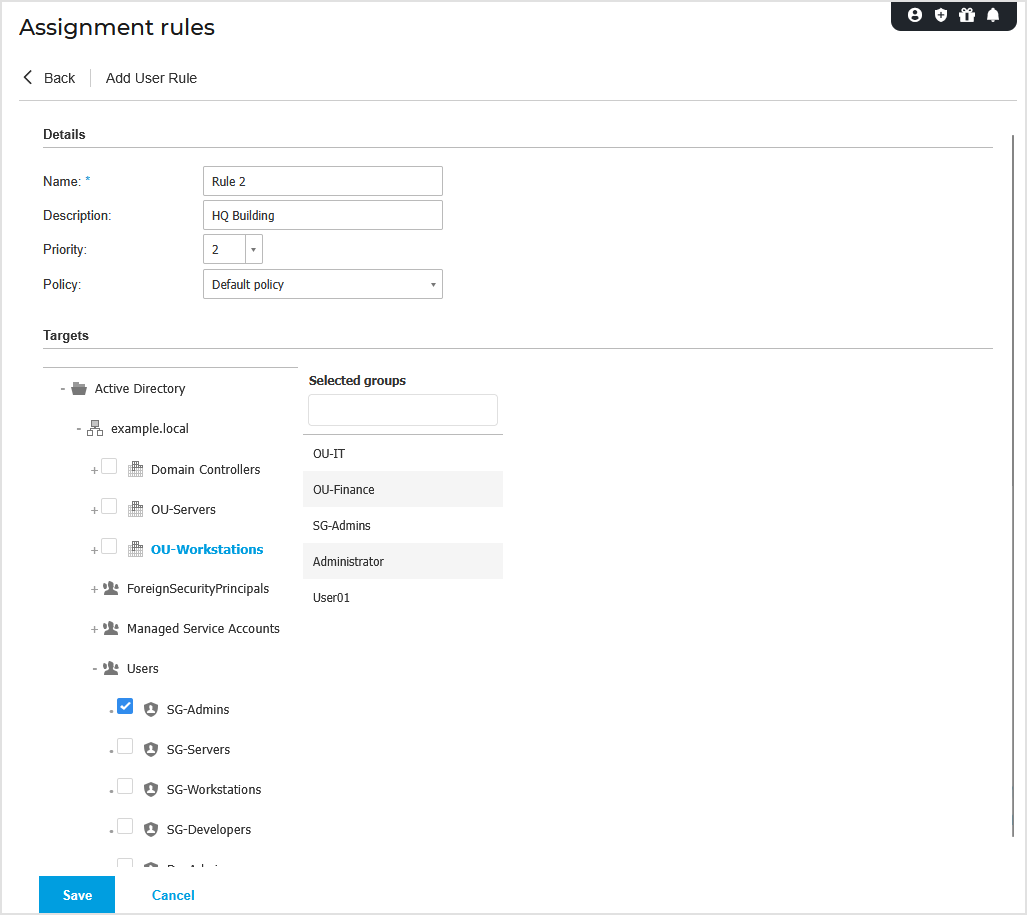Screen dimensions: 1027x915
Task: Uncheck the SG-Admins checkbox
Action: click(x=124, y=705)
